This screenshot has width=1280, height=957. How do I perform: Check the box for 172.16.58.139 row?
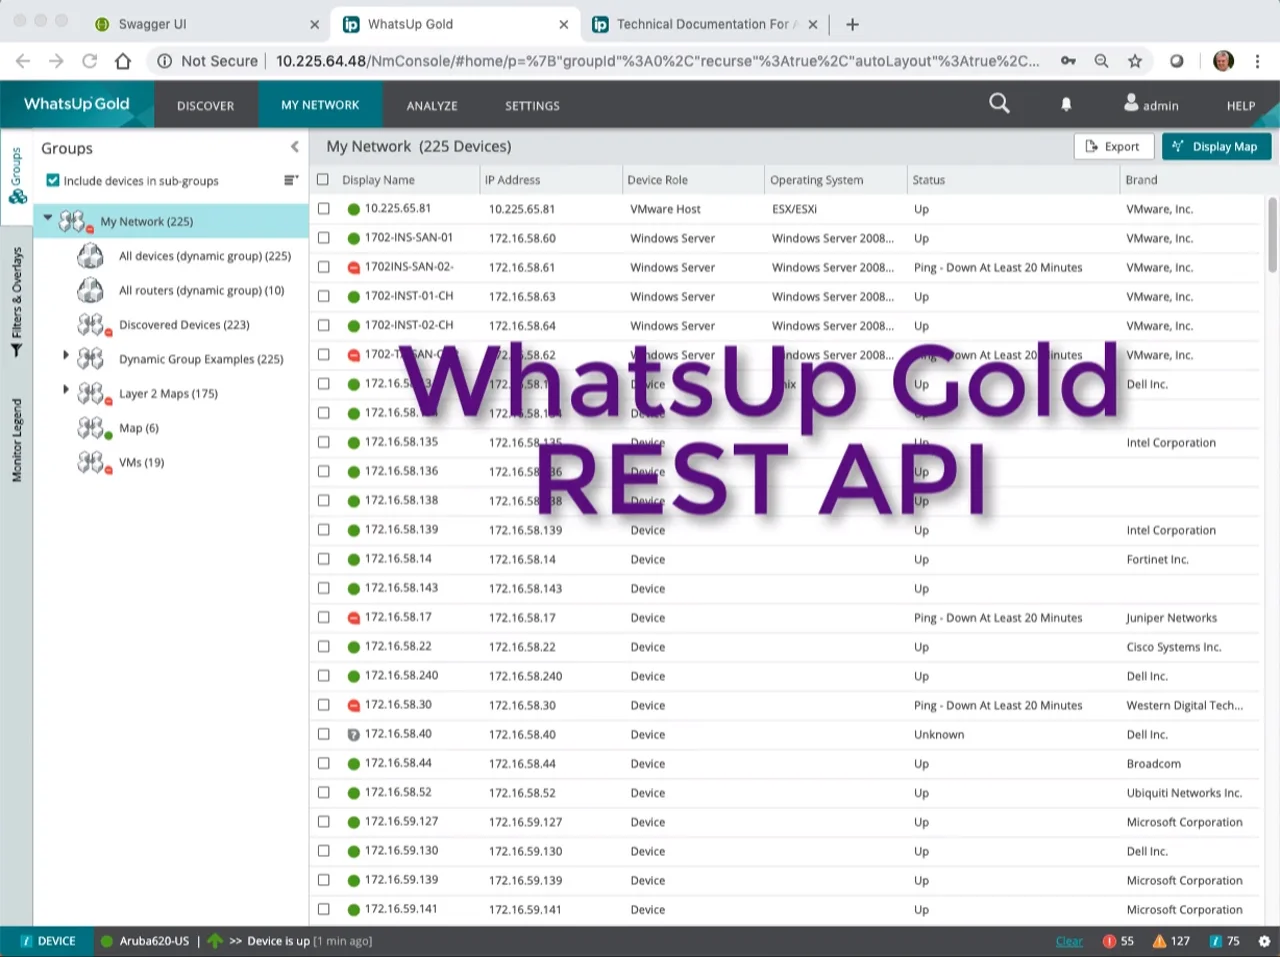tap(323, 529)
